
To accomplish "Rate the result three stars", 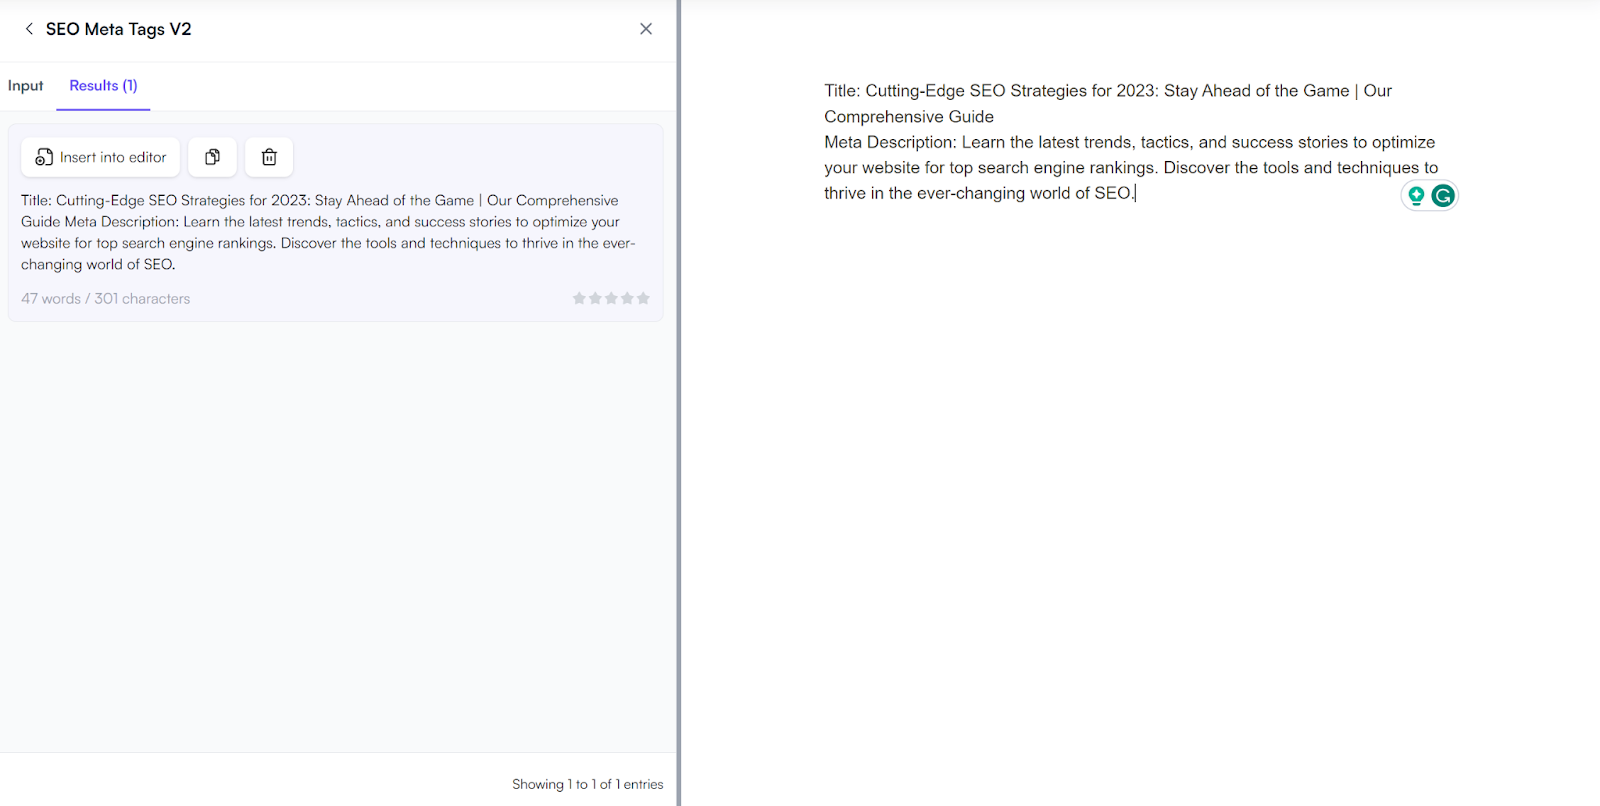I will pyautogui.click(x=611, y=298).
